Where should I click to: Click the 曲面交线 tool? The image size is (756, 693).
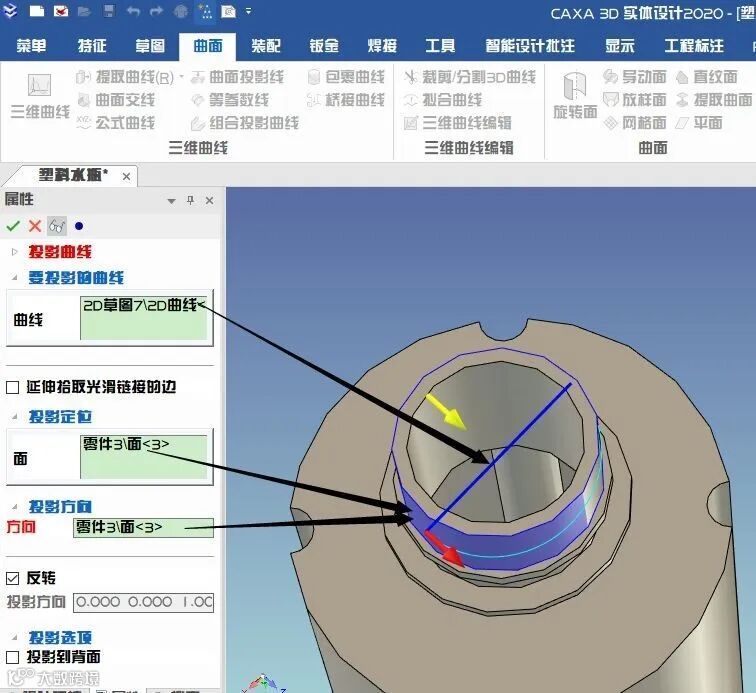116,100
